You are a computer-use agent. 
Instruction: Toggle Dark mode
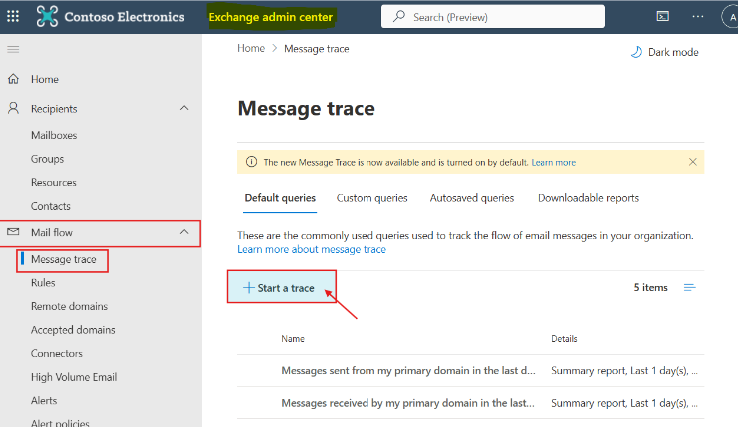click(x=665, y=52)
